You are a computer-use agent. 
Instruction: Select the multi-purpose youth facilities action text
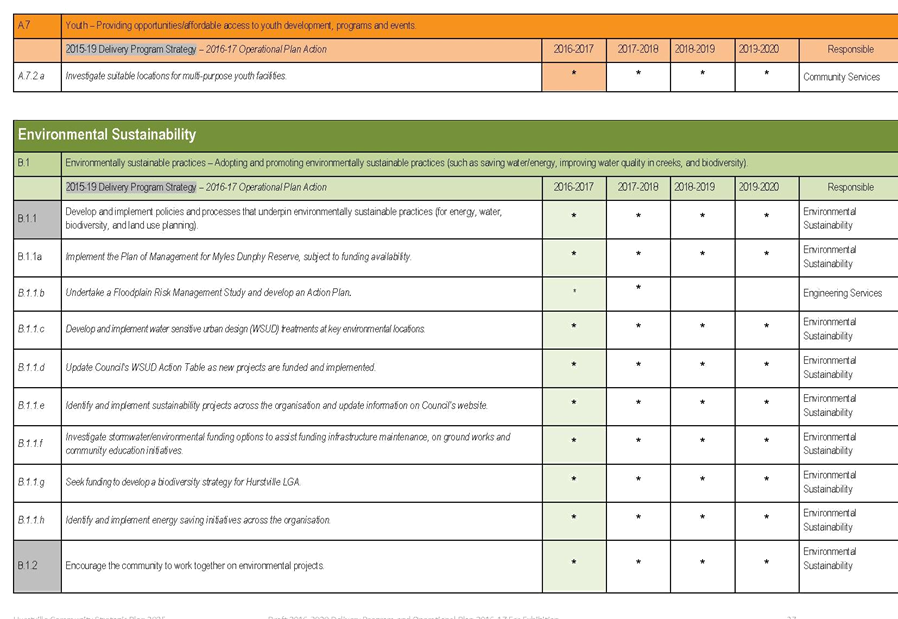point(176,76)
